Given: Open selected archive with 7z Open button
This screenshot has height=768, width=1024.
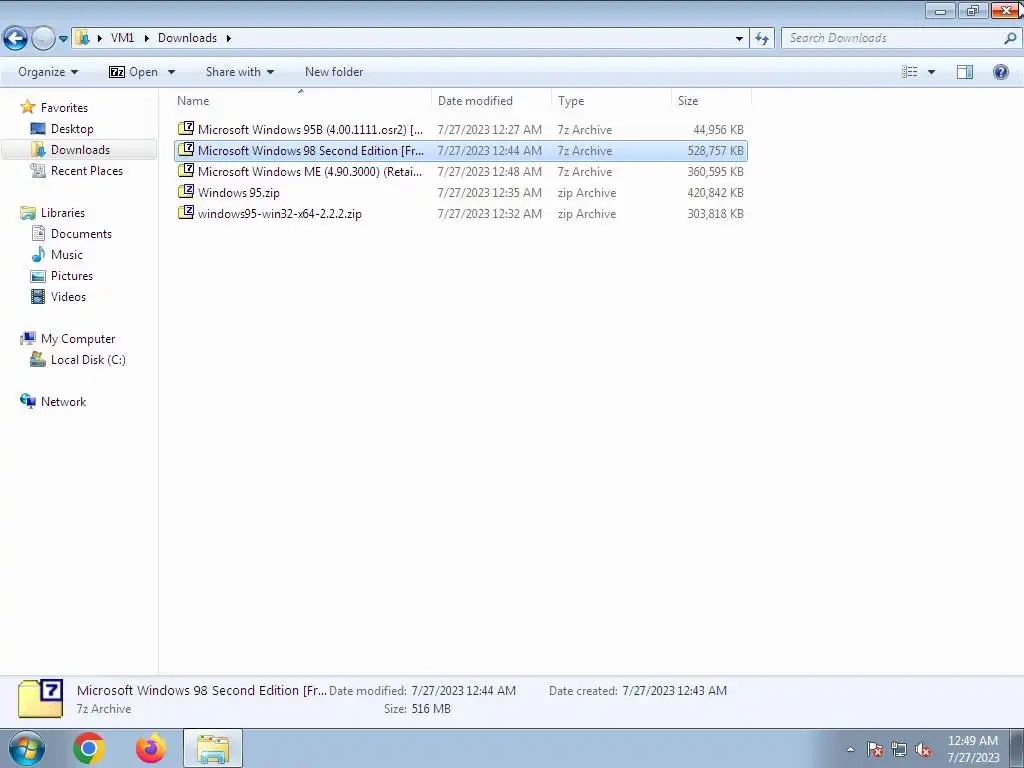Looking at the screenshot, I should click(x=134, y=72).
